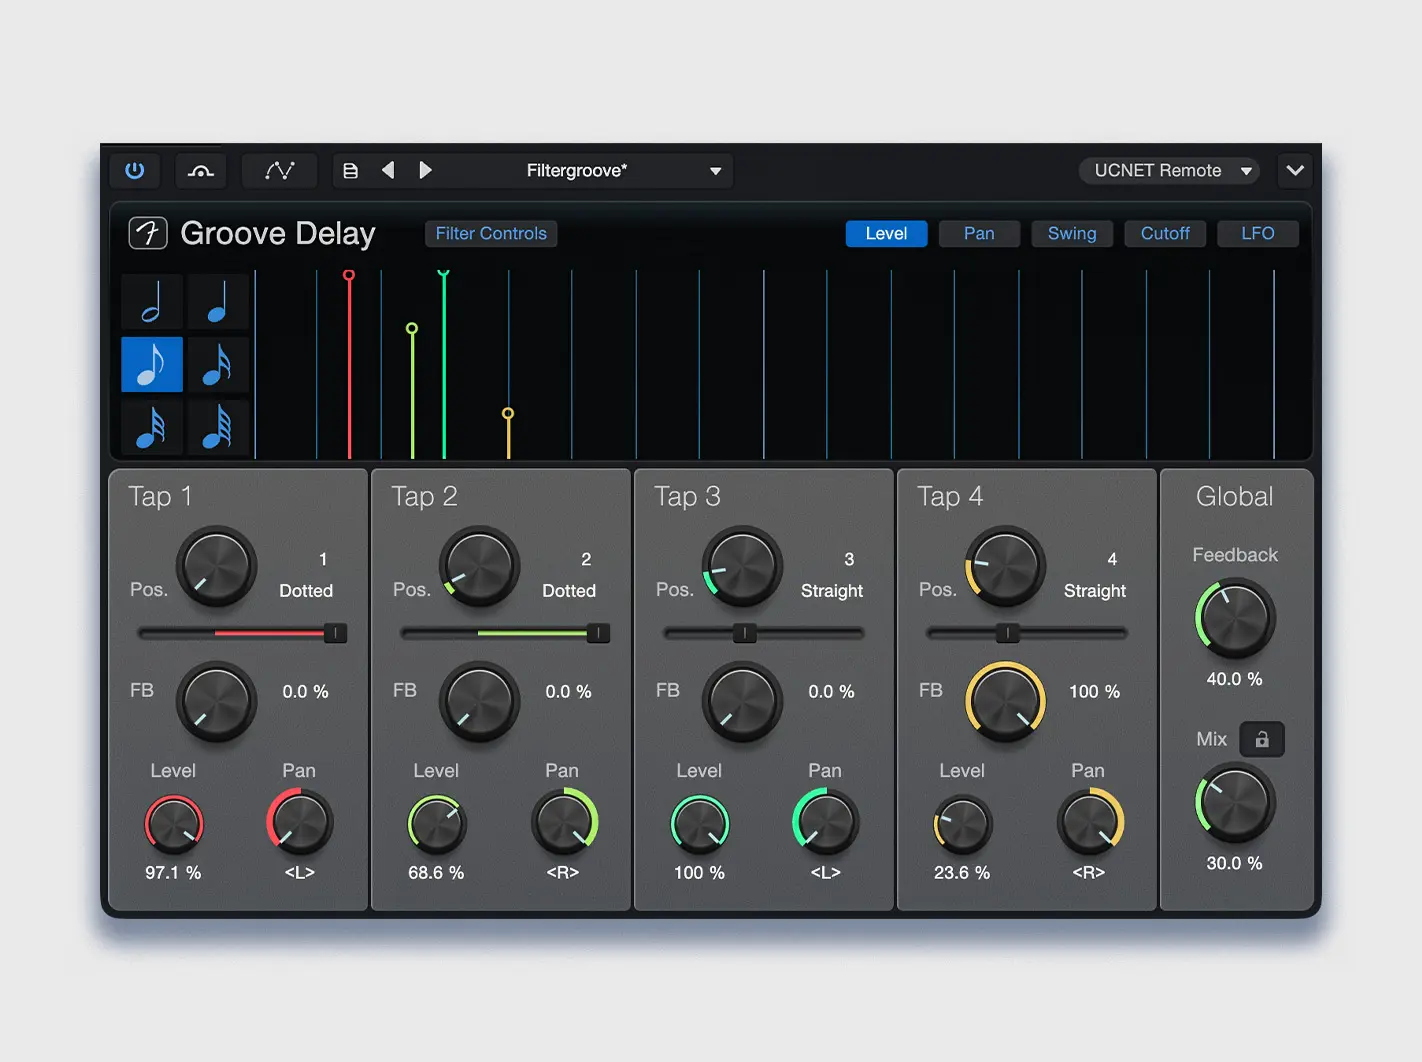1422x1062 pixels.
Task: Expand the UCNET Remote dropdown
Action: [x=1168, y=170]
